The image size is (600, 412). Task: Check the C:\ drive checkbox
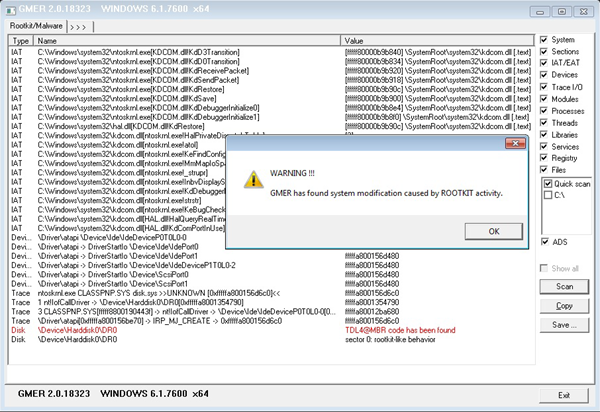pyautogui.click(x=548, y=195)
